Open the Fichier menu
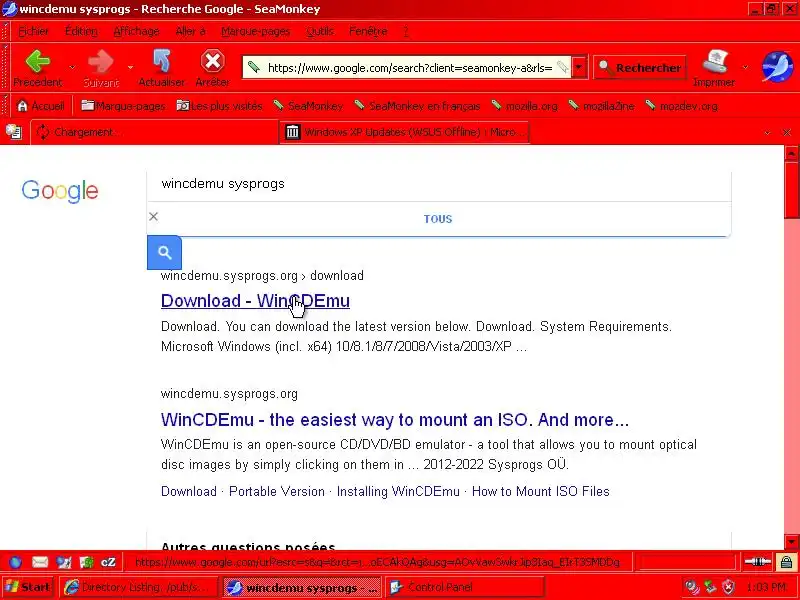 pyautogui.click(x=34, y=31)
